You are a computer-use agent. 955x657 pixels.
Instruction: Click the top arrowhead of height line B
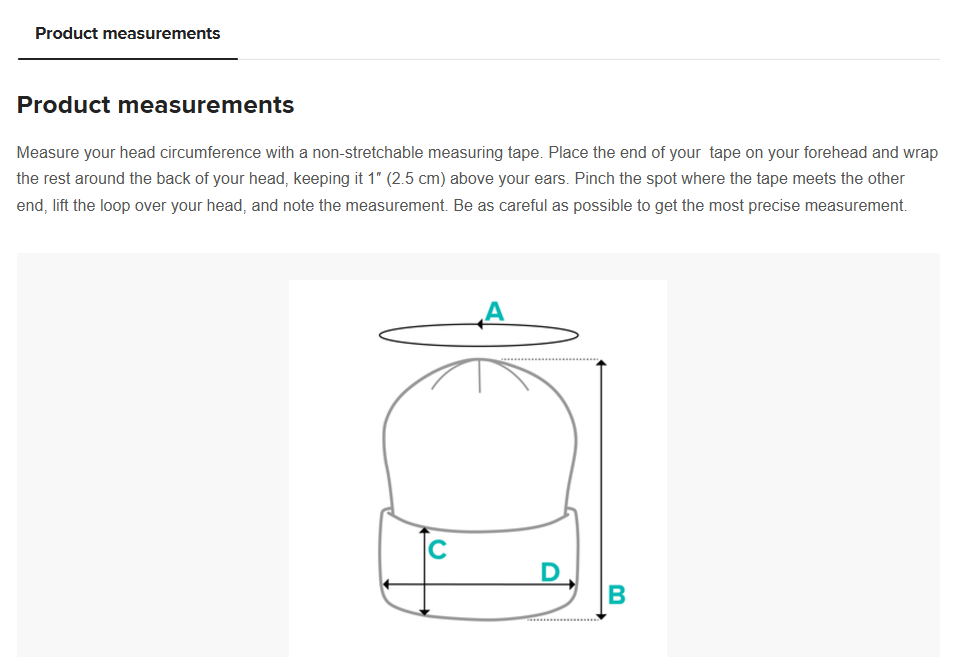point(601,364)
